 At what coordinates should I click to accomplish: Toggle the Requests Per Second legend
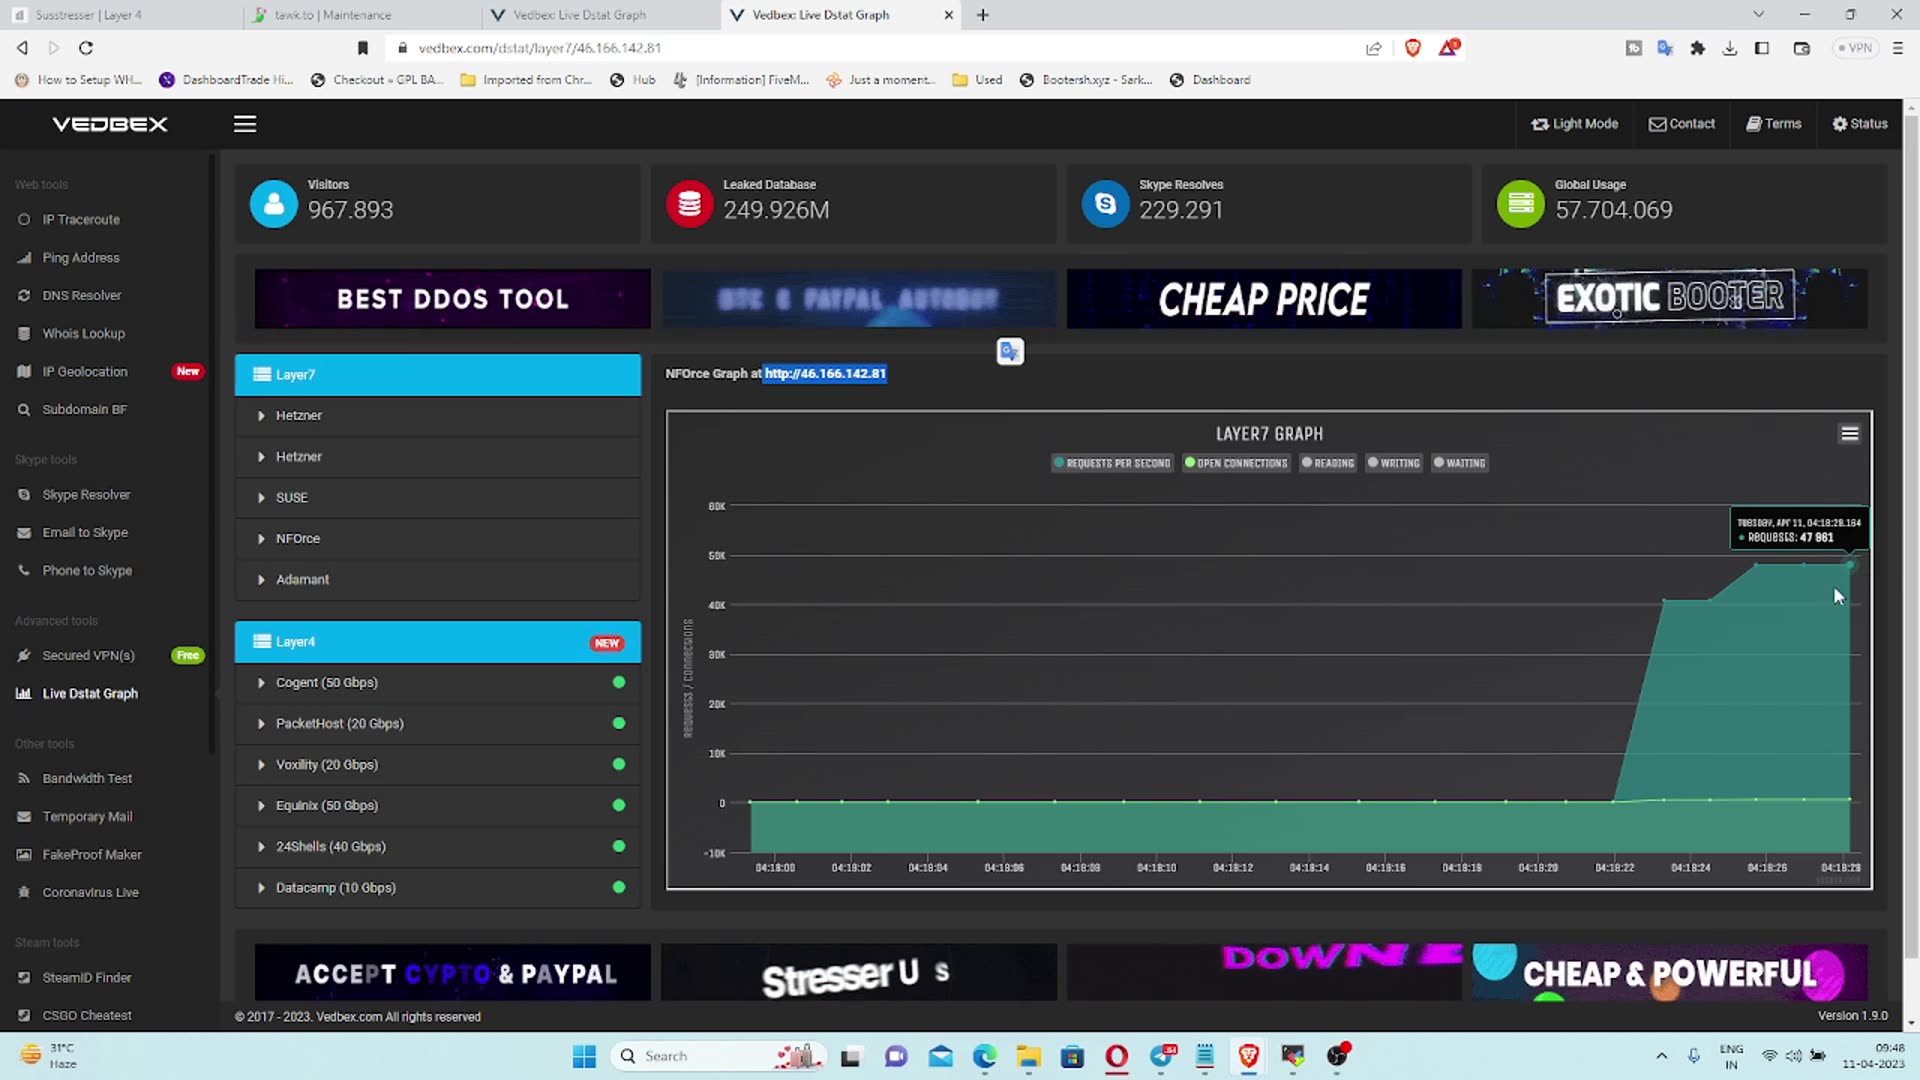[1111, 462]
